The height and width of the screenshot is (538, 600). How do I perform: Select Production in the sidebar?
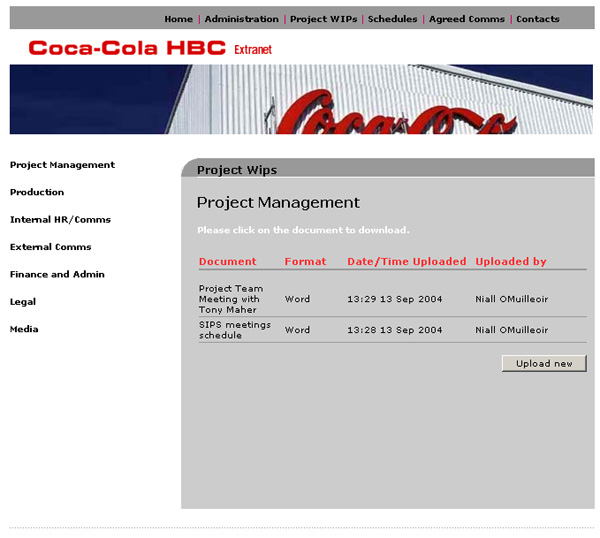[x=37, y=192]
